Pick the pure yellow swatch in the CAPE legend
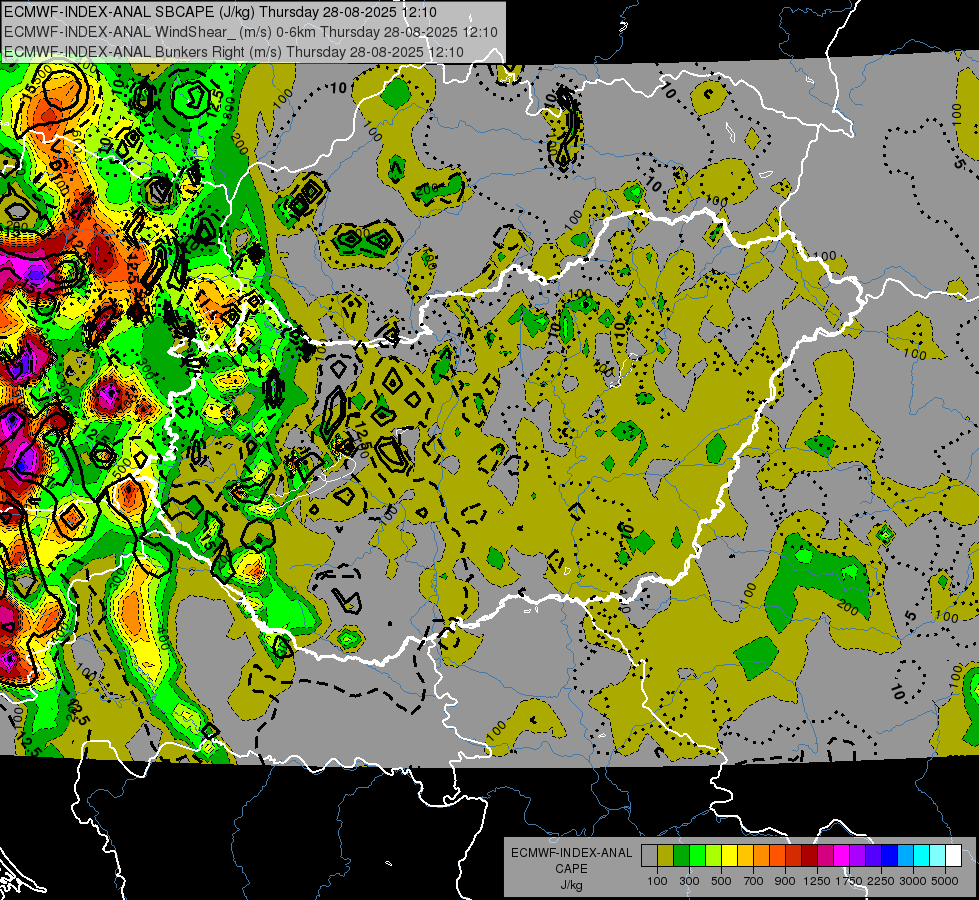The height and width of the screenshot is (900, 979). [729, 855]
